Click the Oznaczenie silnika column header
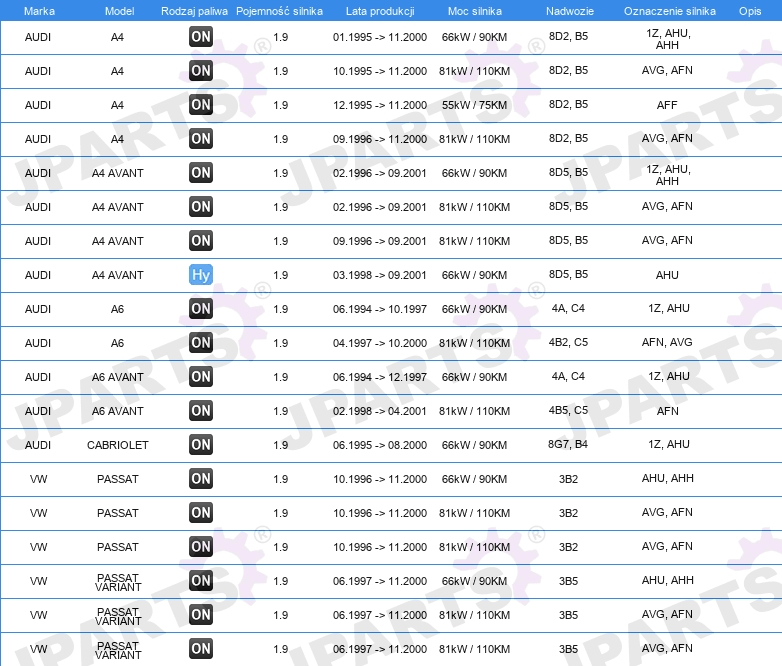Image resolution: width=782 pixels, height=666 pixels. pyautogui.click(x=669, y=11)
